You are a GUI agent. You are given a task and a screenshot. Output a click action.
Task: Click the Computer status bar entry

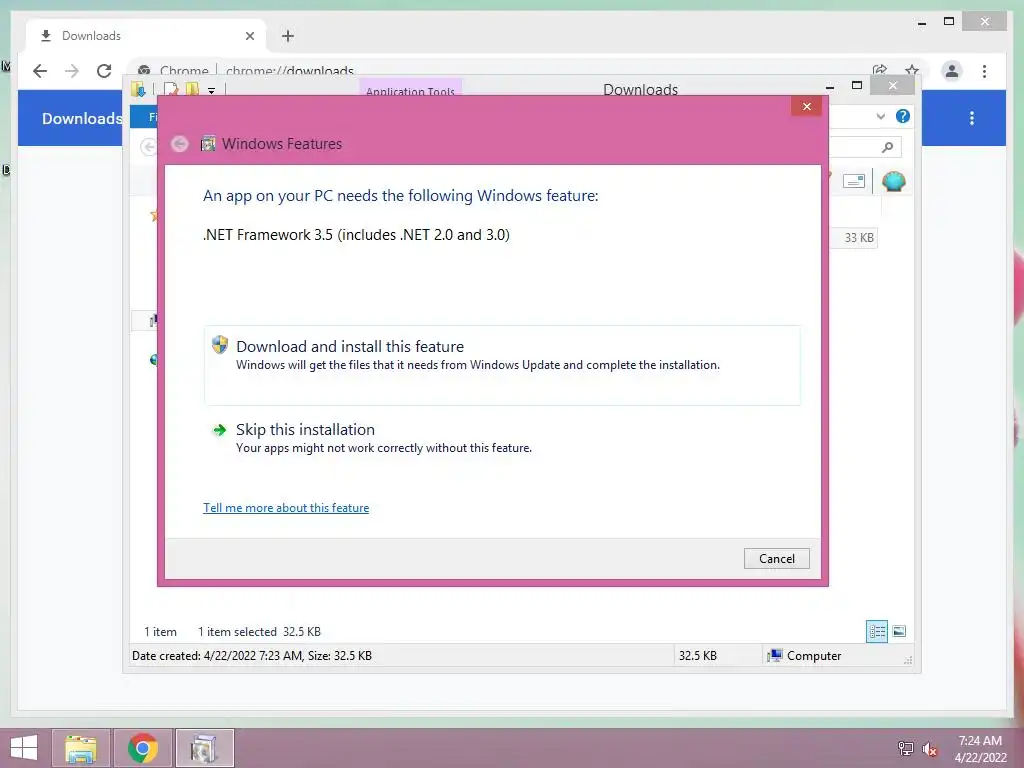pyautogui.click(x=805, y=656)
